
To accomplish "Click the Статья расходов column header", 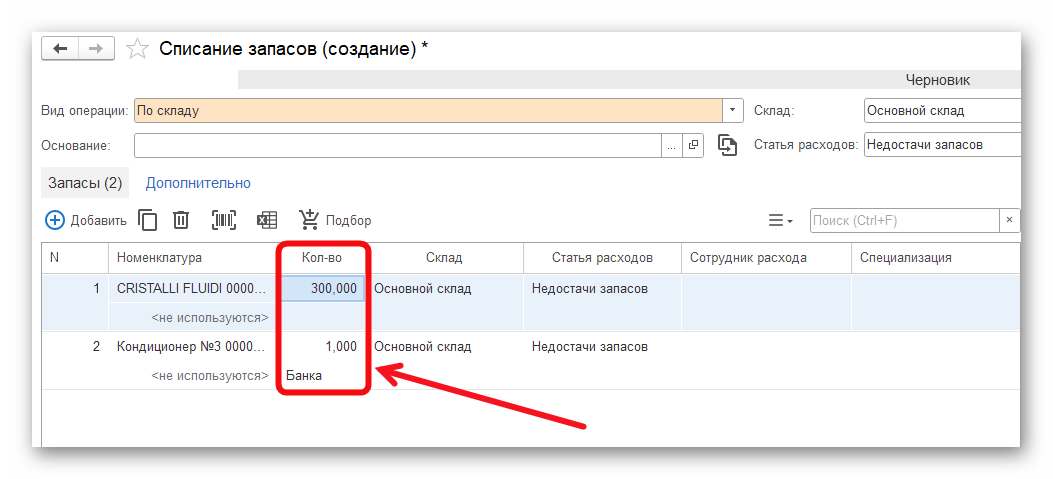I will 602,258.
